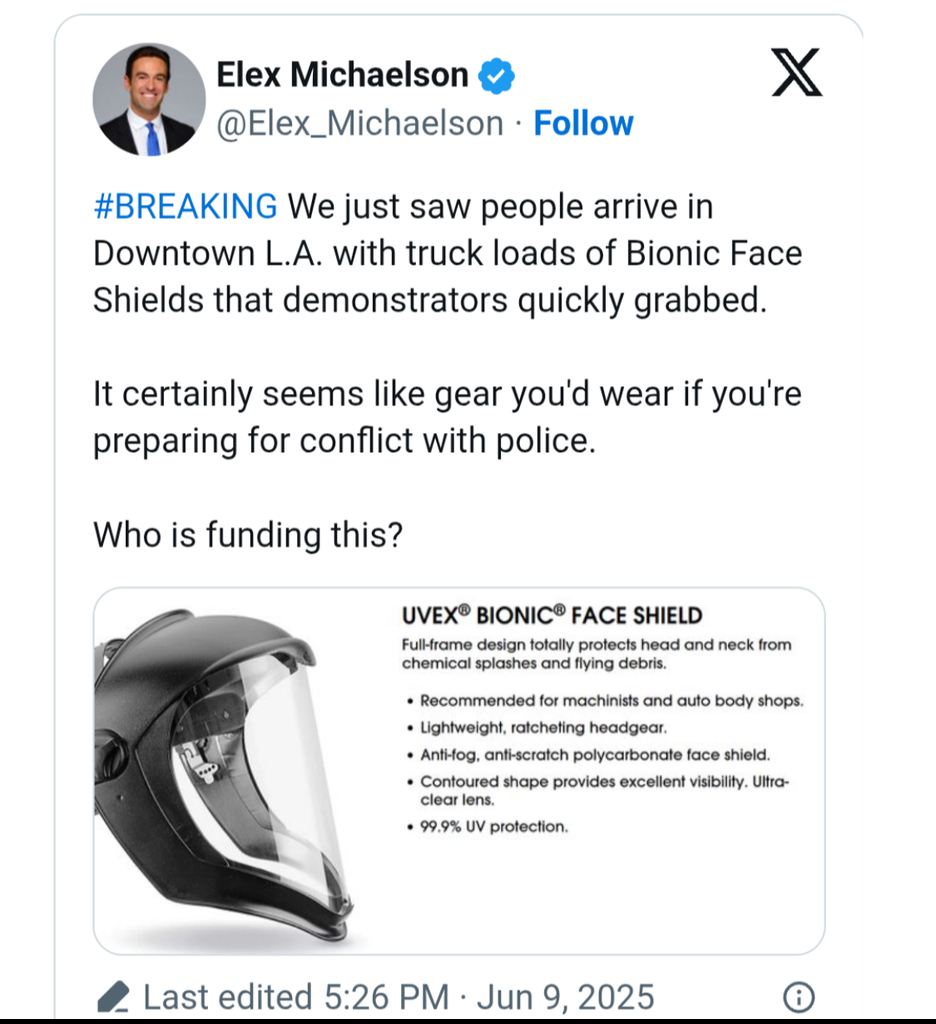
Task: Click the edit pencil icon
Action: tap(114, 996)
